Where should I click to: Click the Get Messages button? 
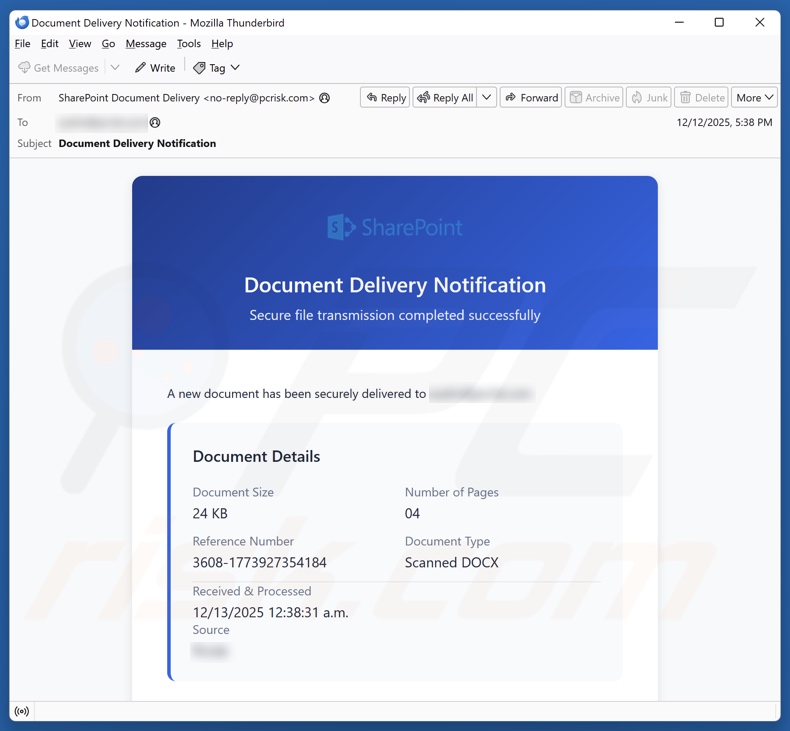[x=58, y=68]
